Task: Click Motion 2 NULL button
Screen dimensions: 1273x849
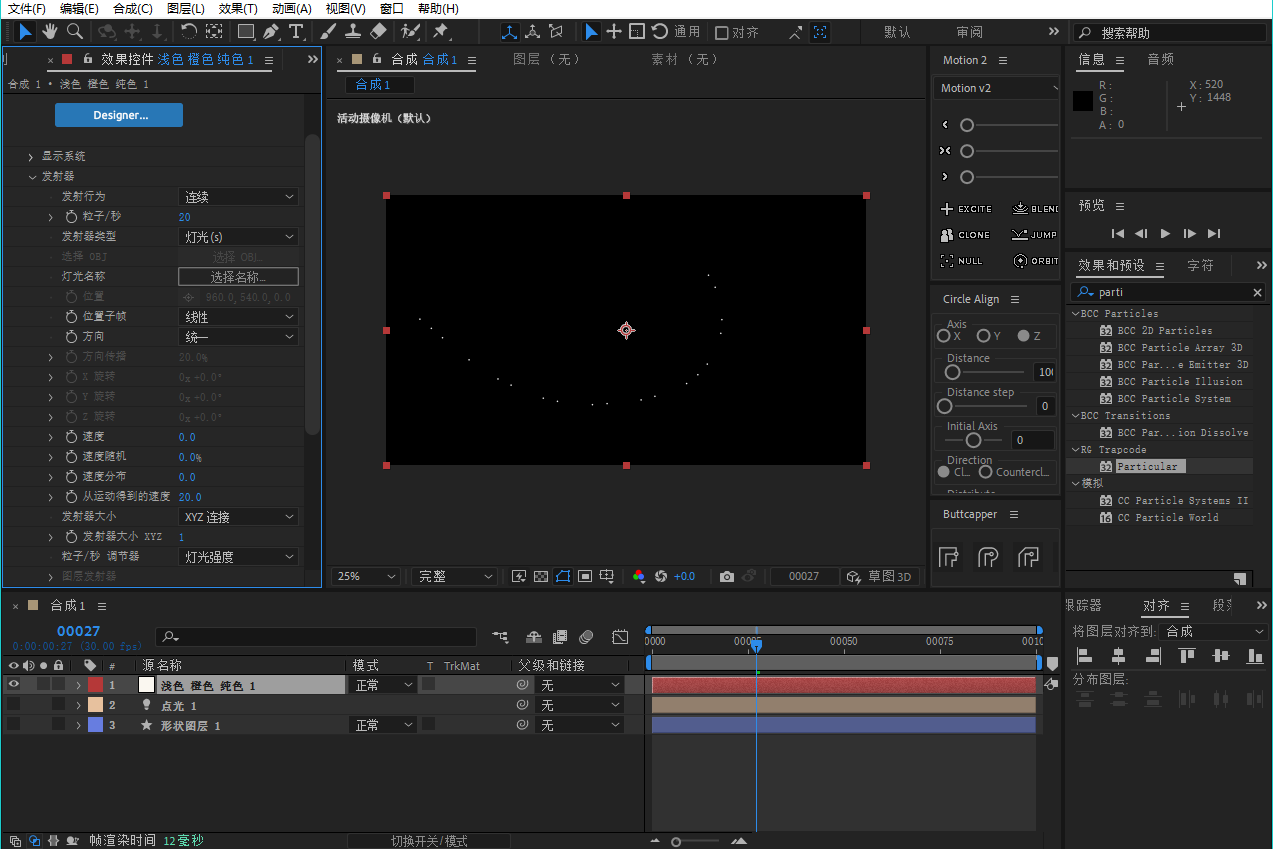Action: click(962, 261)
